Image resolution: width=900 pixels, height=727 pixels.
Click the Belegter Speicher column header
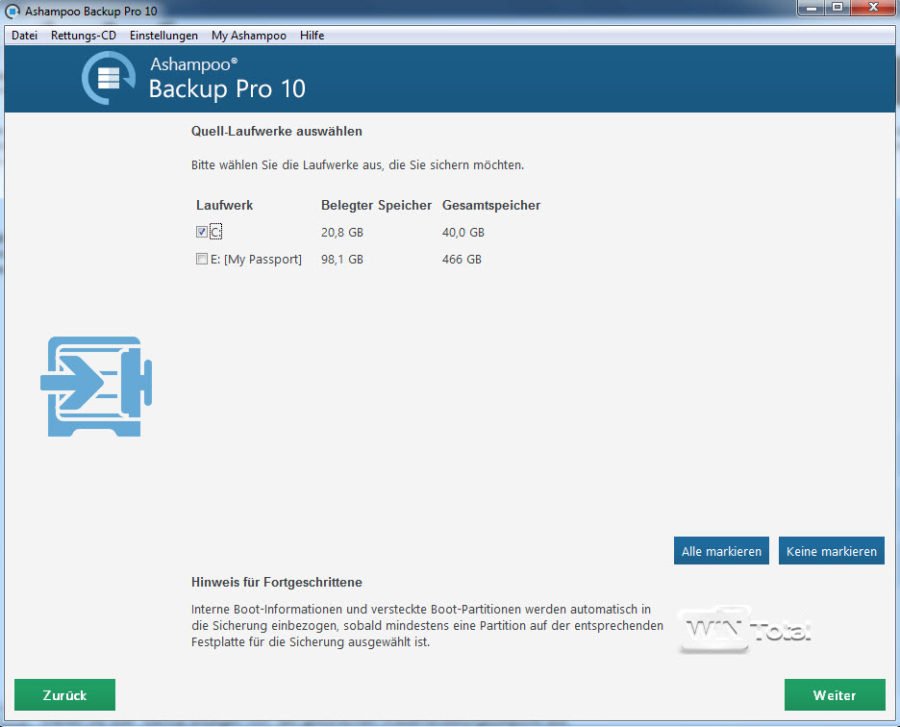click(376, 205)
